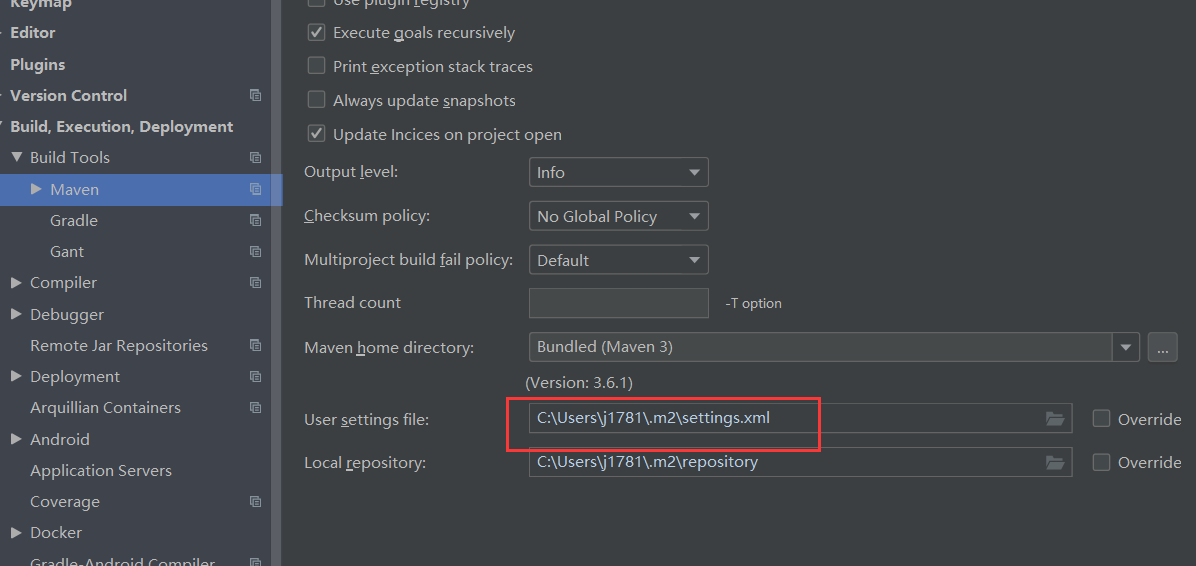
Task: Expand Maven home directory dropdown arrow
Action: click(x=1126, y=347)
